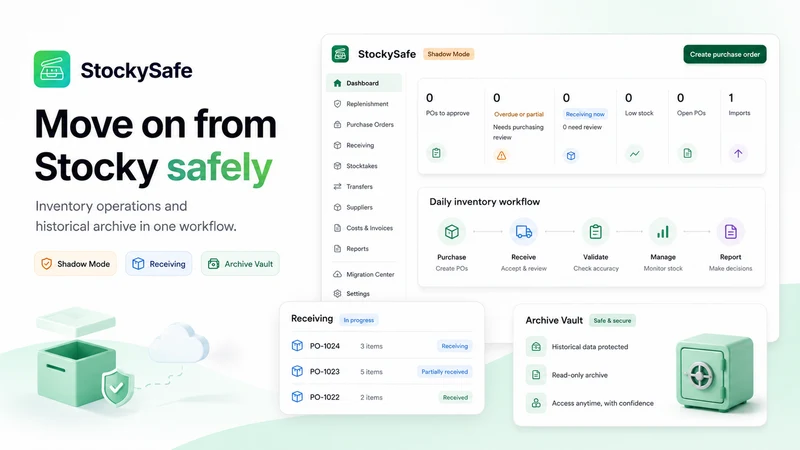
Task: Click the POs to approve label
Action: point(447,113)
